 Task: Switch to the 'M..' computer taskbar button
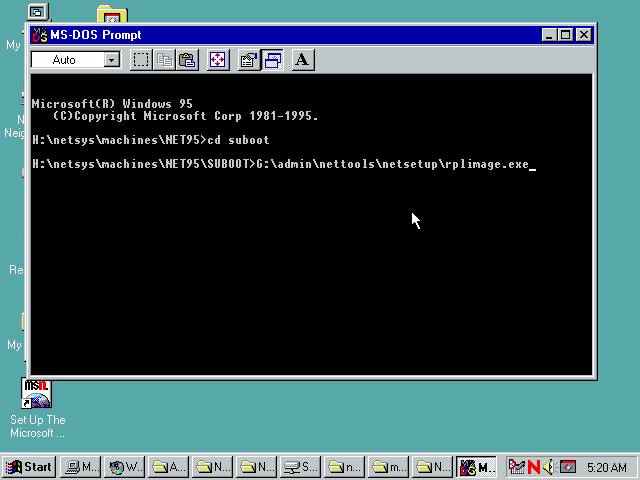click(80, 467)
